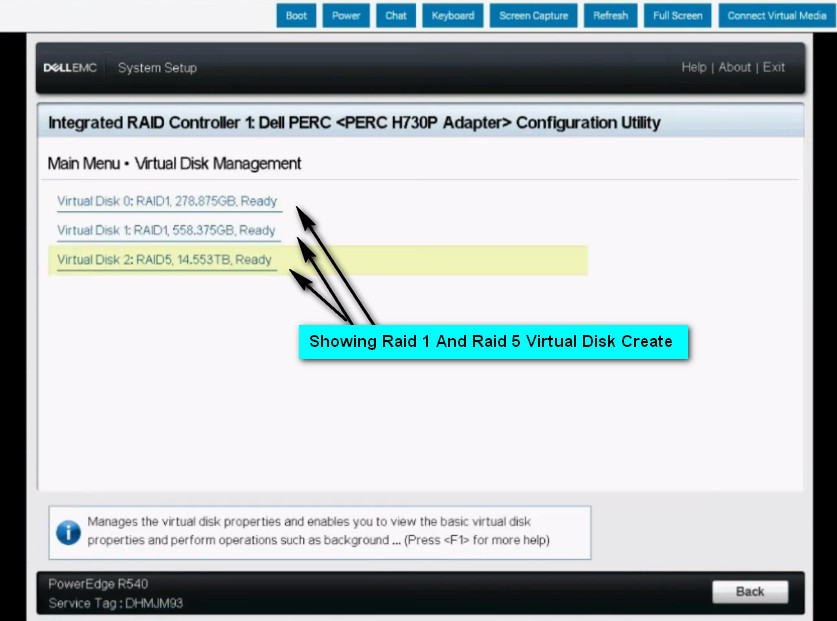Viewport: 837px width, 621px height.
Task: Click the Screen Capture button
Action: pos(533,15)
